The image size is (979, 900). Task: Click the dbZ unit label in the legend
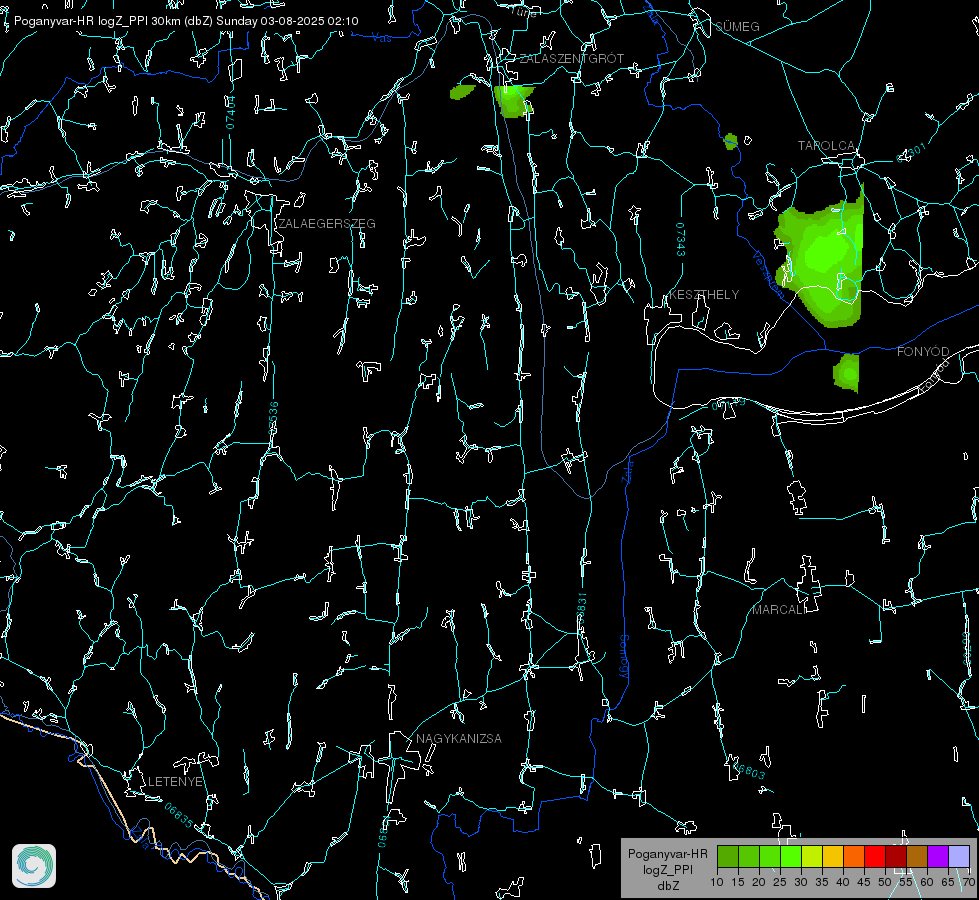coord(667,886)
